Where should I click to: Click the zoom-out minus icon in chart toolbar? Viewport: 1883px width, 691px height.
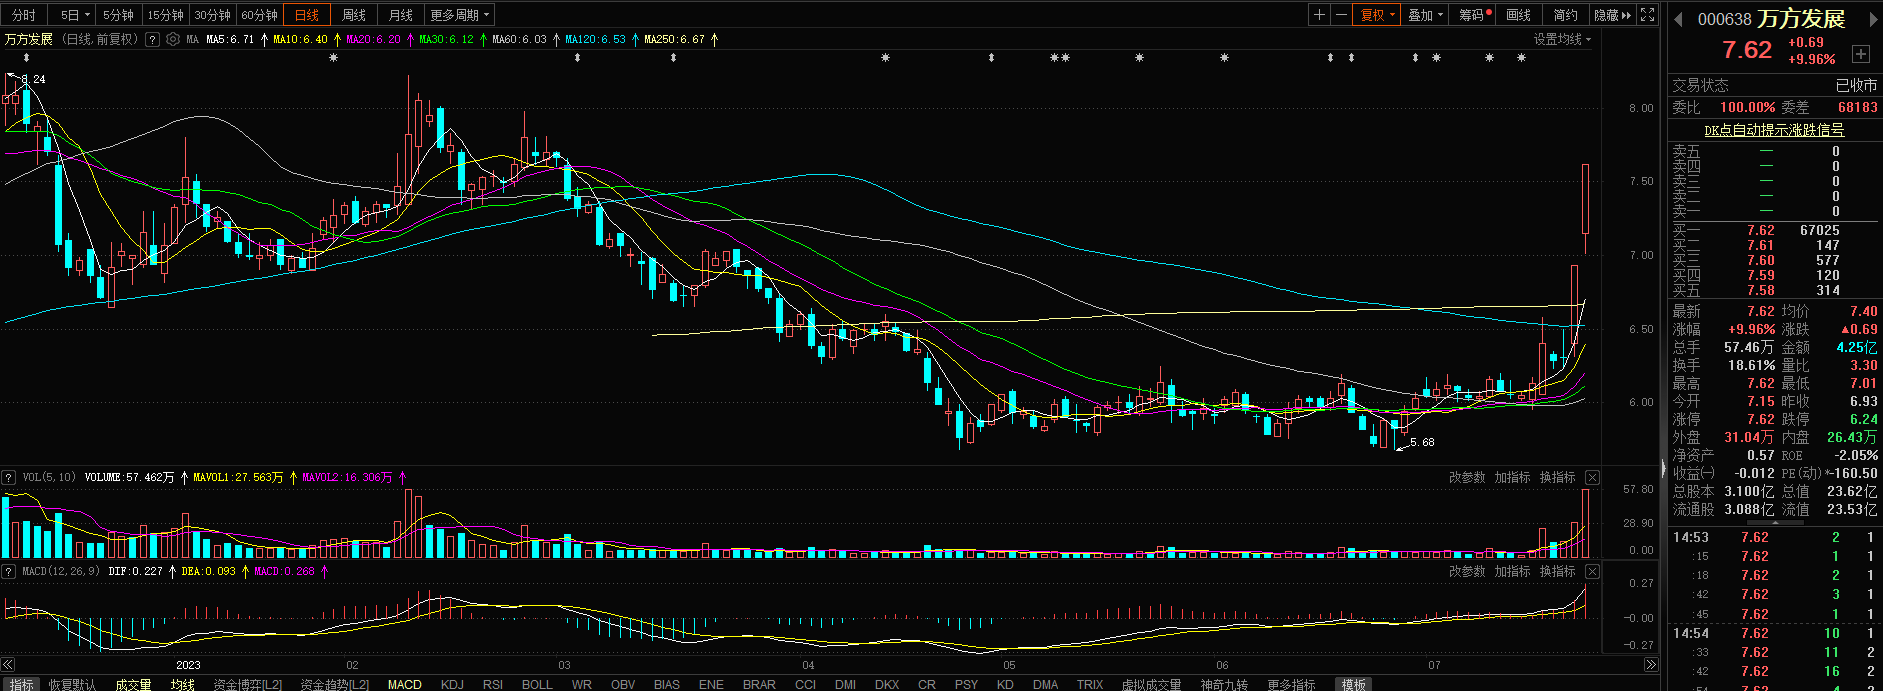1342,15
